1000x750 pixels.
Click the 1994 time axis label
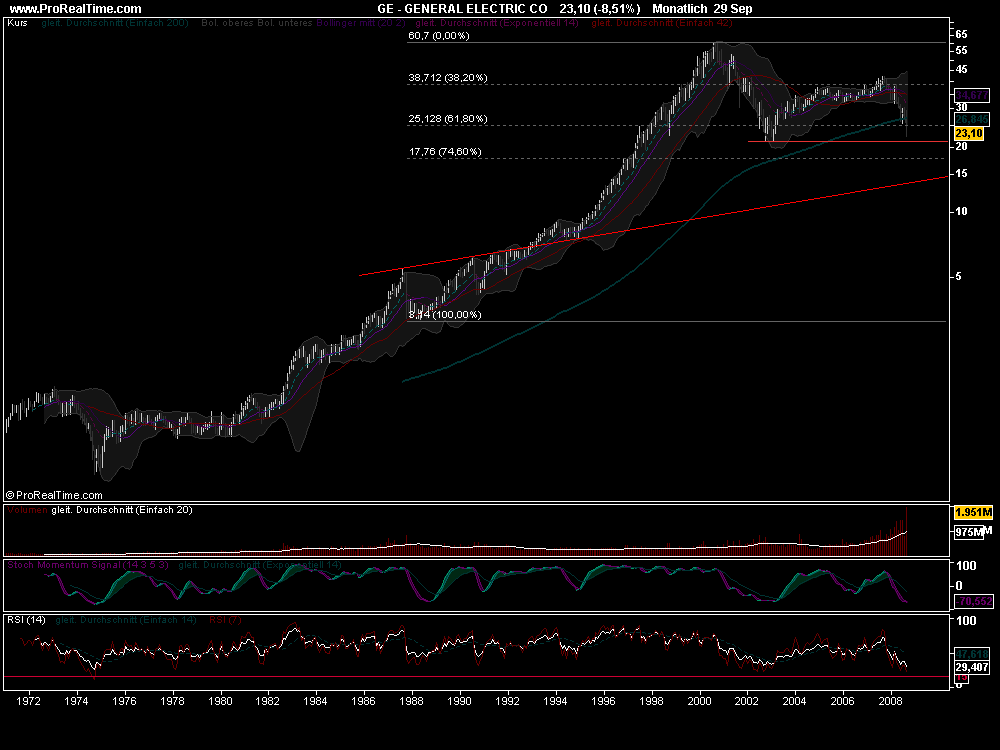tap(555, 701)
